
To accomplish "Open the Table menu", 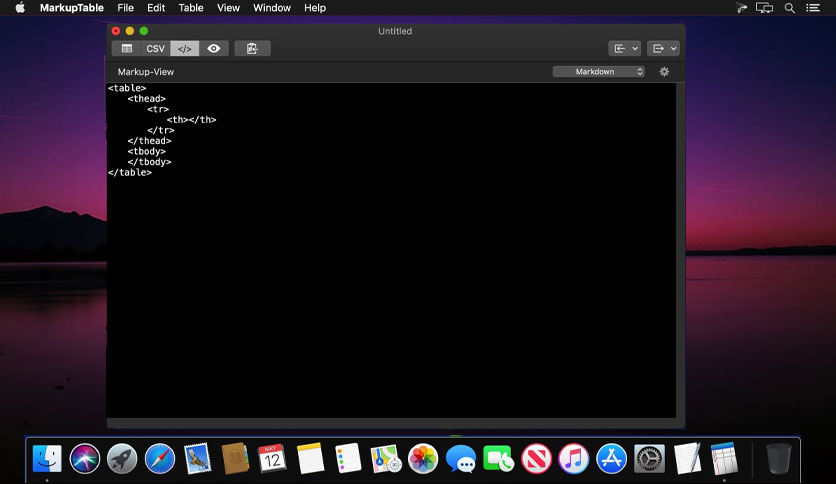I will point(191,8).
